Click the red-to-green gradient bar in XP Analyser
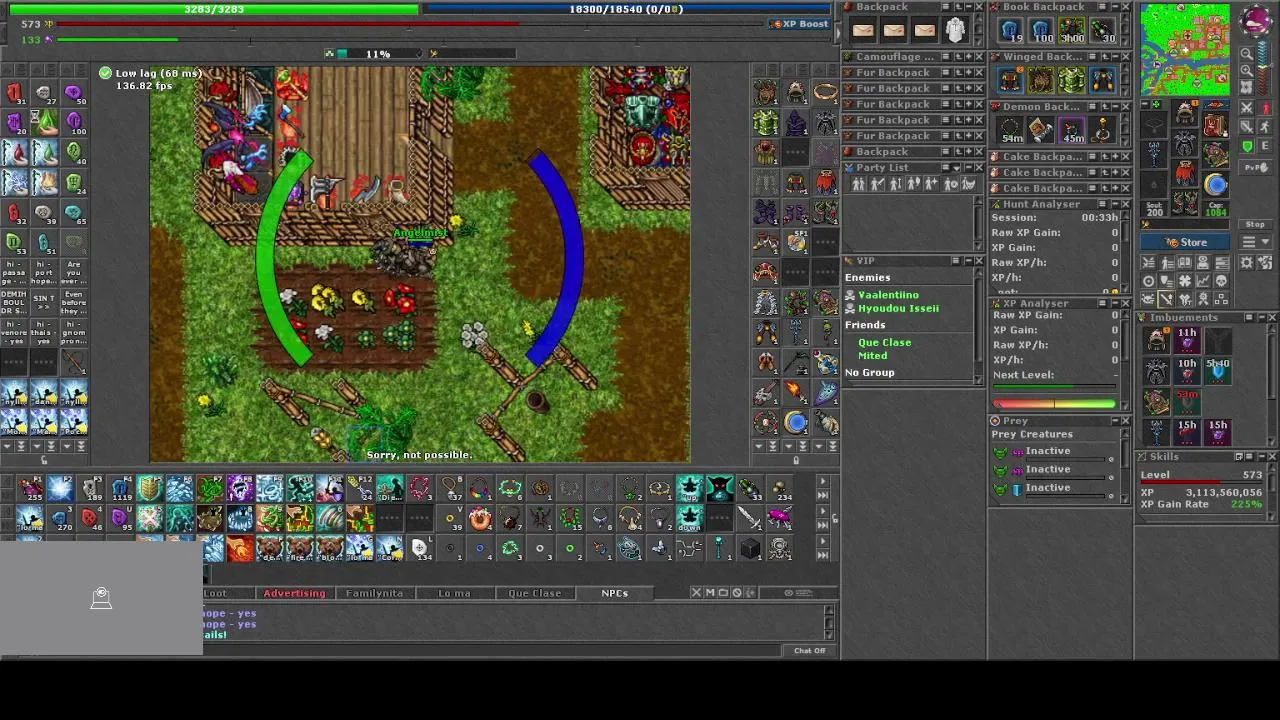This screenshot has width=1280, height=720. coord(1055,404)
